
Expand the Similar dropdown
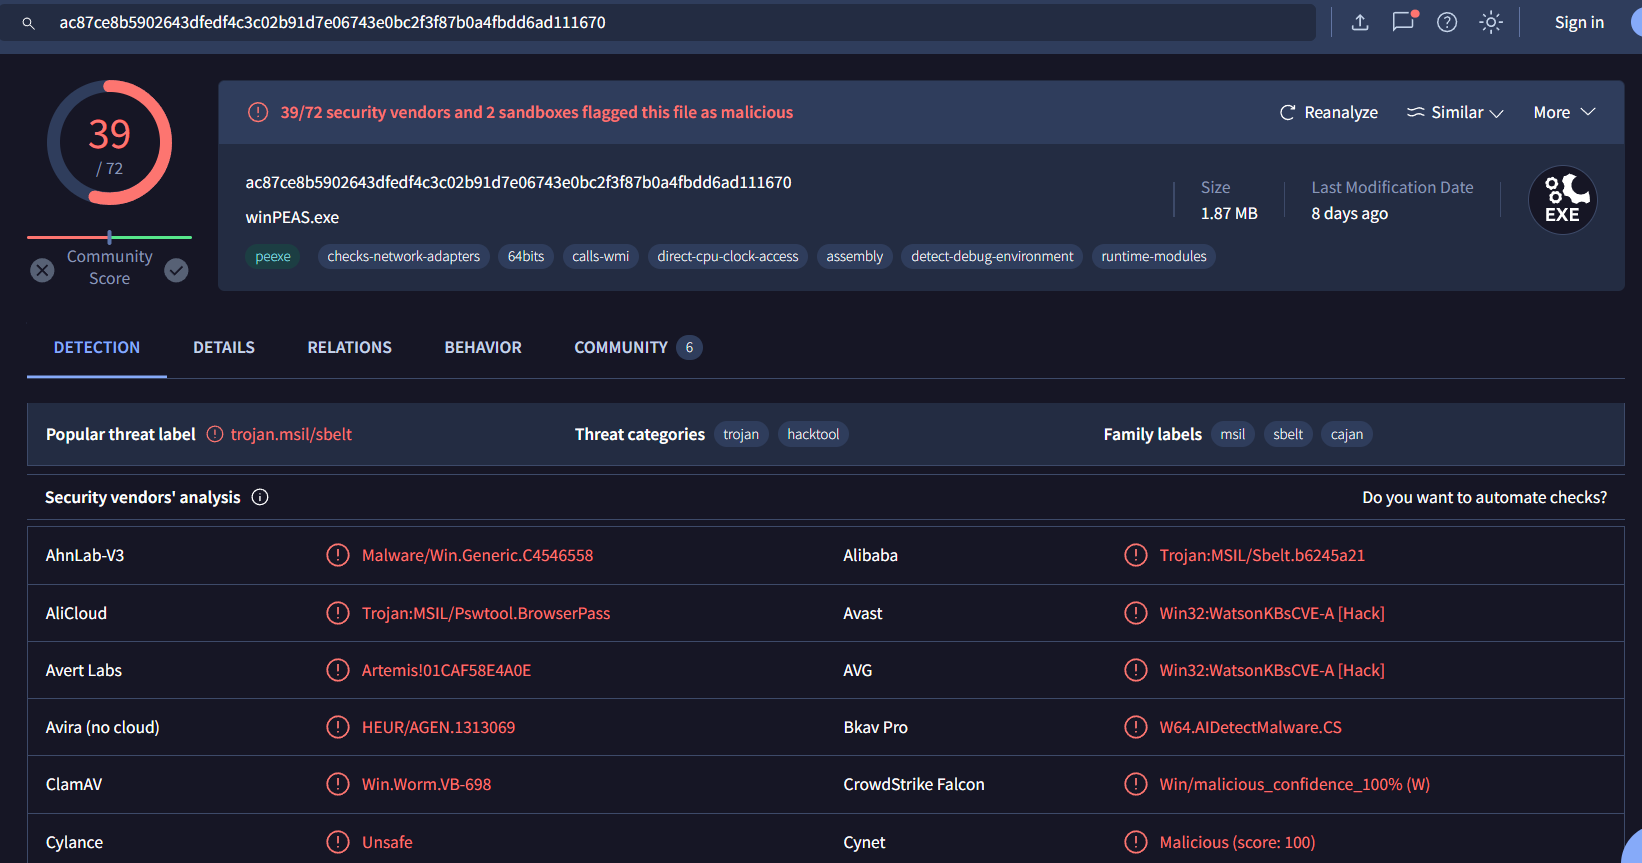1455,112
